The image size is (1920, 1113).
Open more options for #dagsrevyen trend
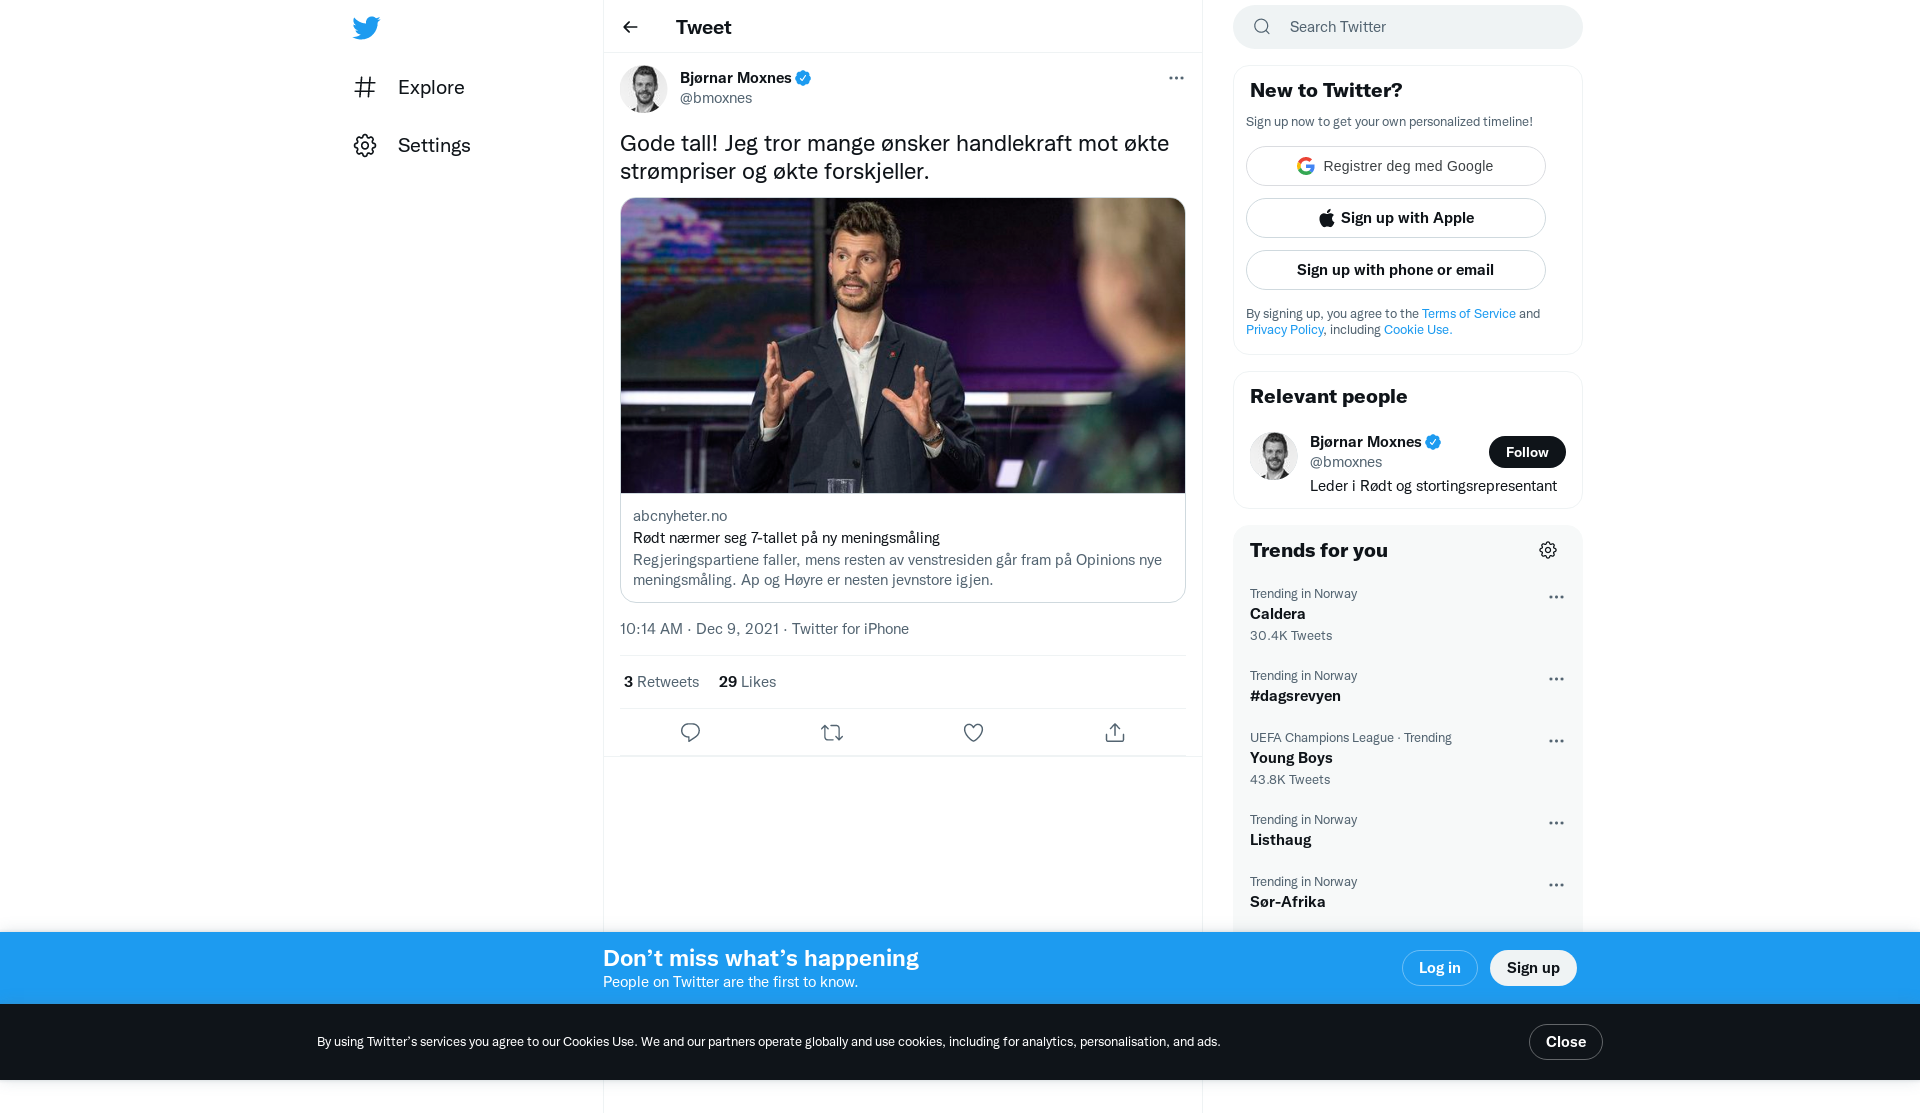point(1556,679)
